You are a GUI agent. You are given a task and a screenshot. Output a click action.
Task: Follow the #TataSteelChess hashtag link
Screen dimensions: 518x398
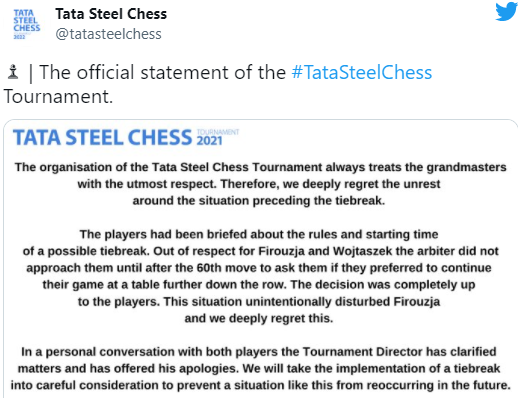(362, 72)
